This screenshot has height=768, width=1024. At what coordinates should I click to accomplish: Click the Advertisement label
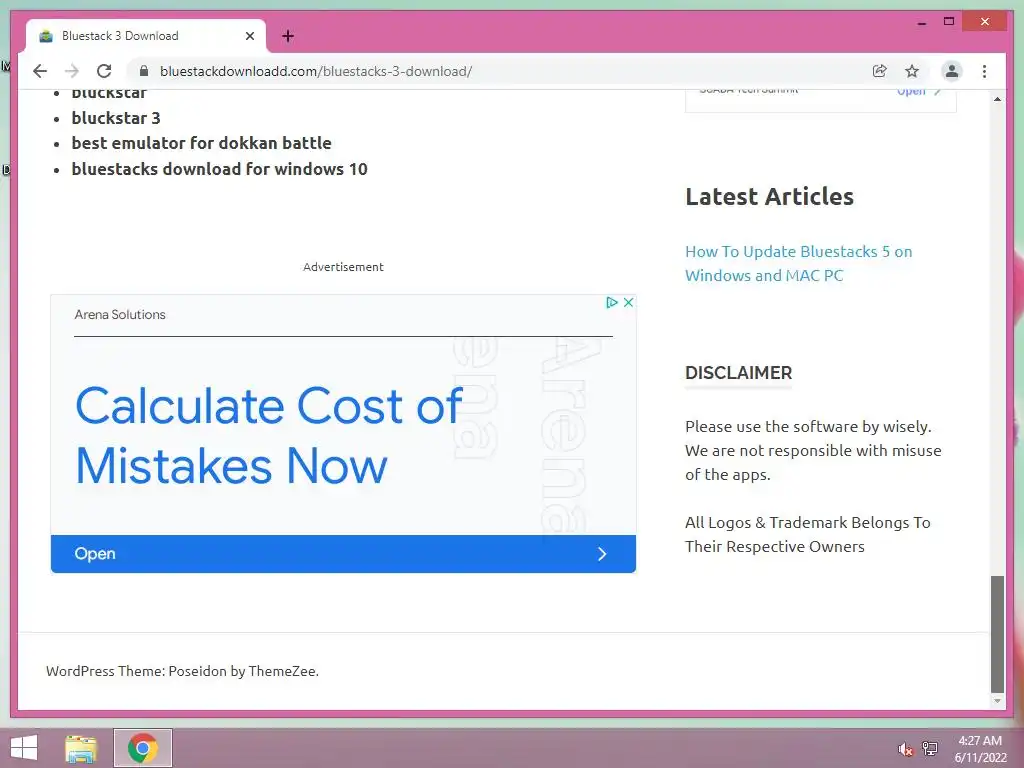(x=344, y=267)
